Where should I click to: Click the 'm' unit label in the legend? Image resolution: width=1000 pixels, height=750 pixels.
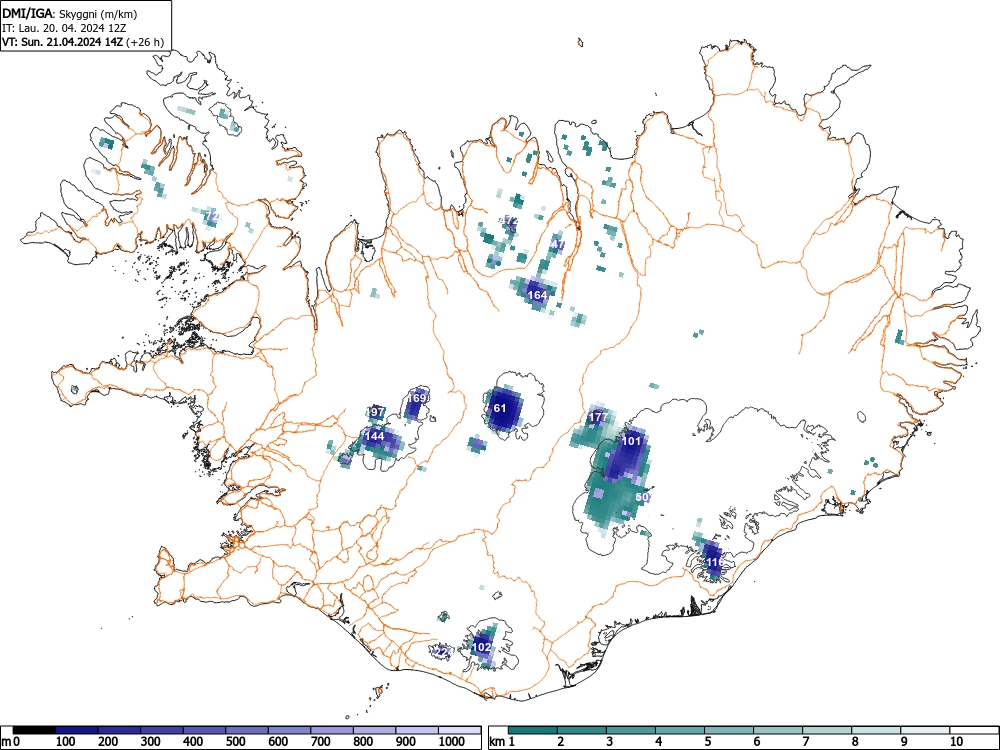point(5,742)
